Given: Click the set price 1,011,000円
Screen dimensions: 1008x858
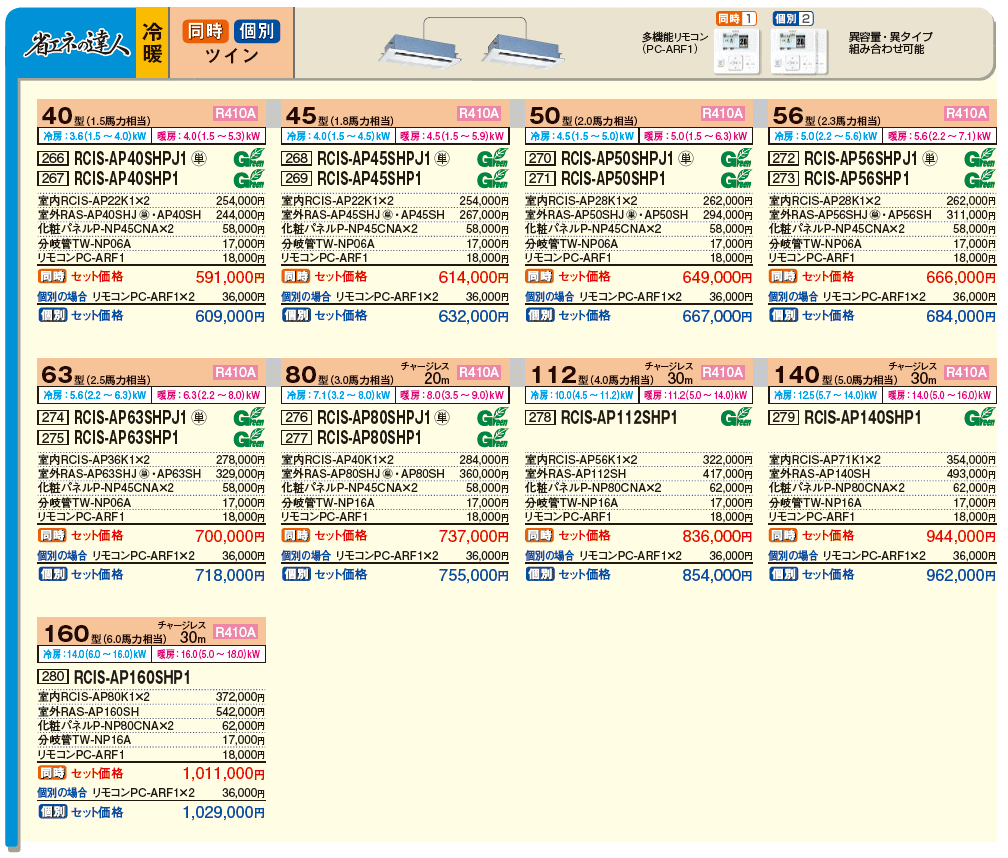Looking at the screenshot, I should (224, 773).
